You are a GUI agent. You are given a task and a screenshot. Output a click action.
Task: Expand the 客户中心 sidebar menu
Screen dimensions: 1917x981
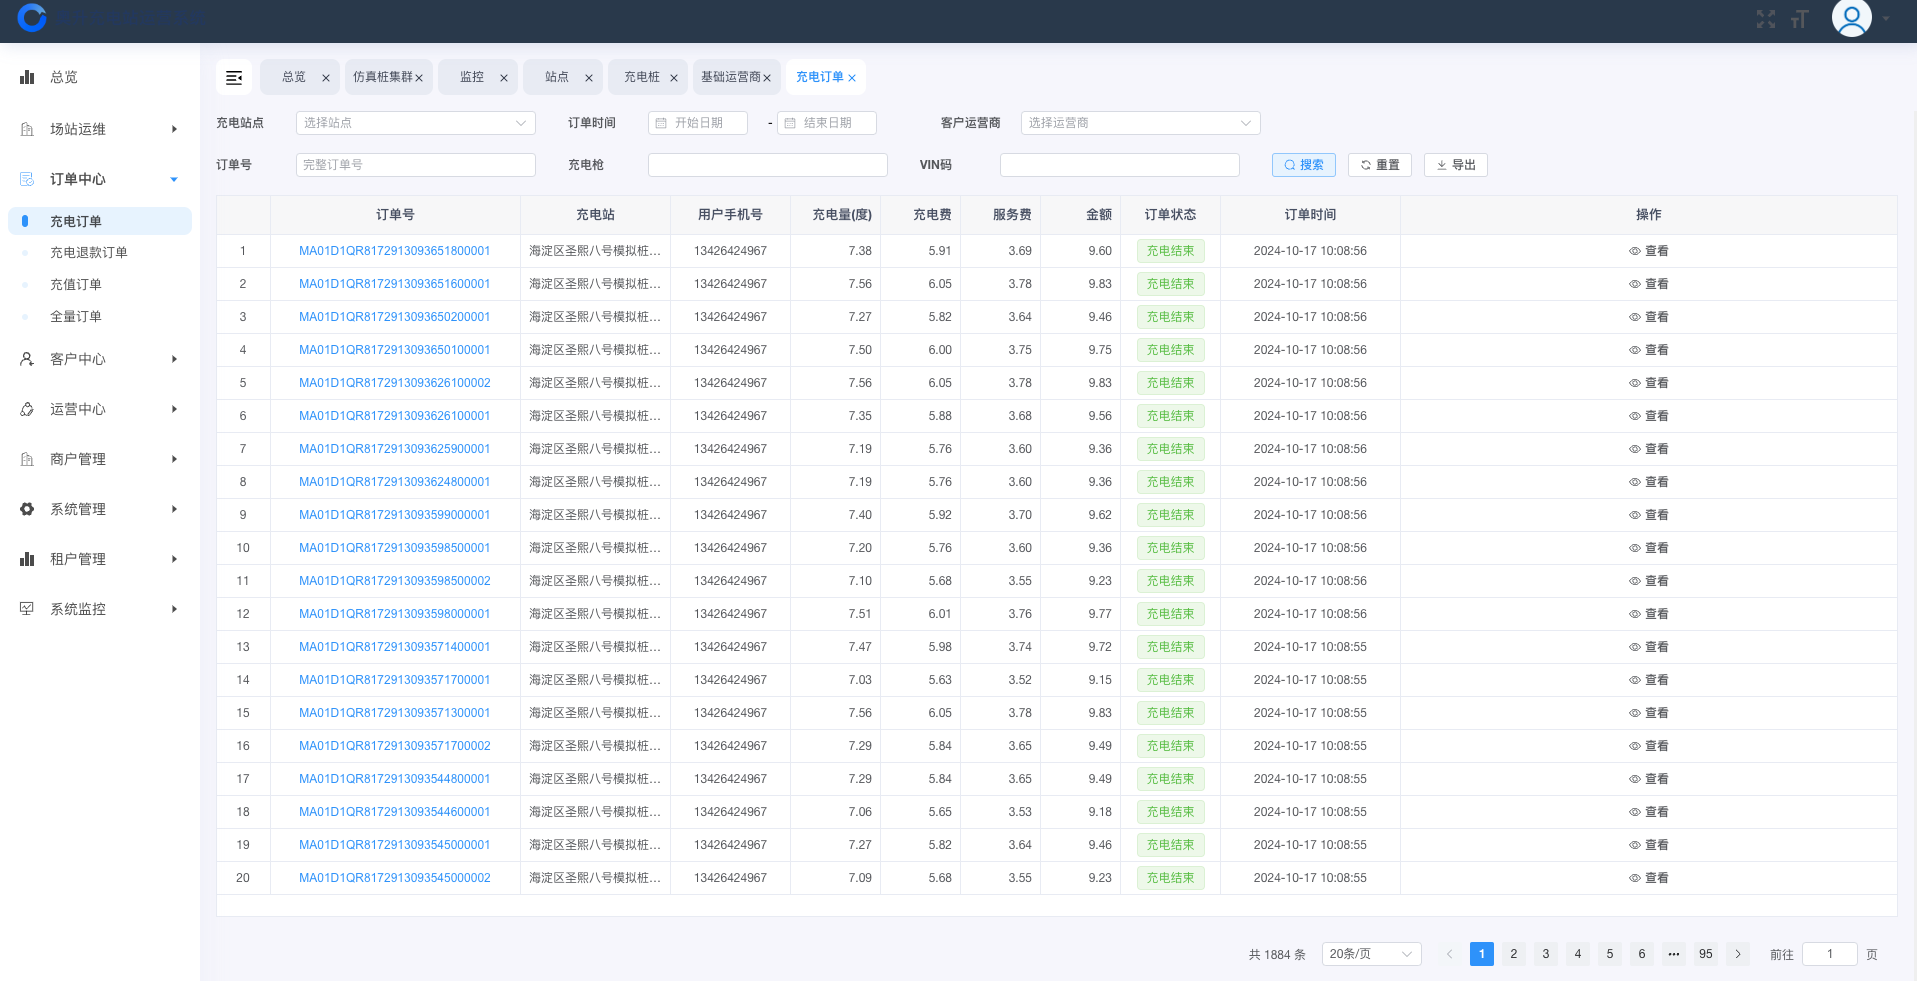98,359
